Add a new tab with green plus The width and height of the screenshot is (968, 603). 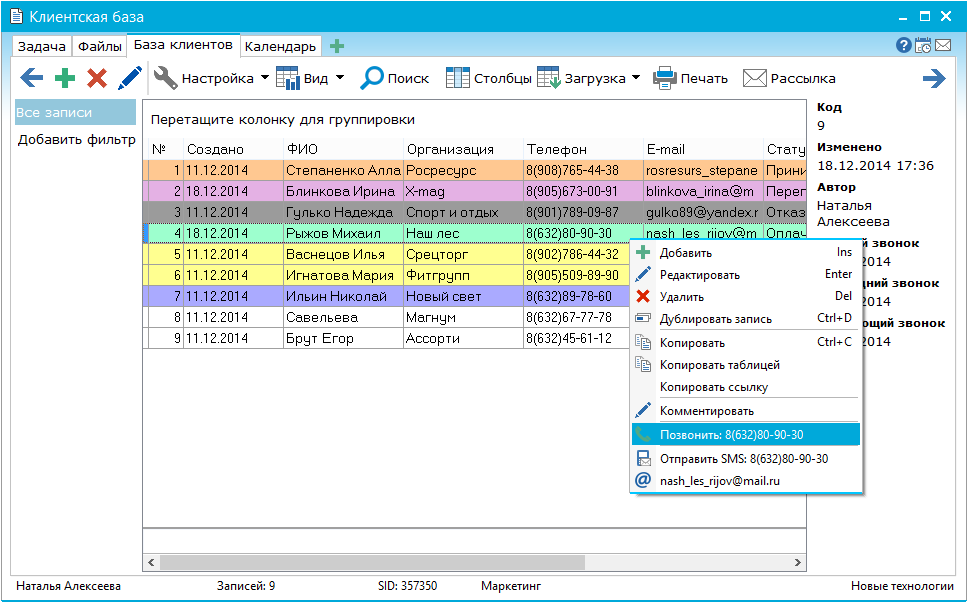coord(337,46)
